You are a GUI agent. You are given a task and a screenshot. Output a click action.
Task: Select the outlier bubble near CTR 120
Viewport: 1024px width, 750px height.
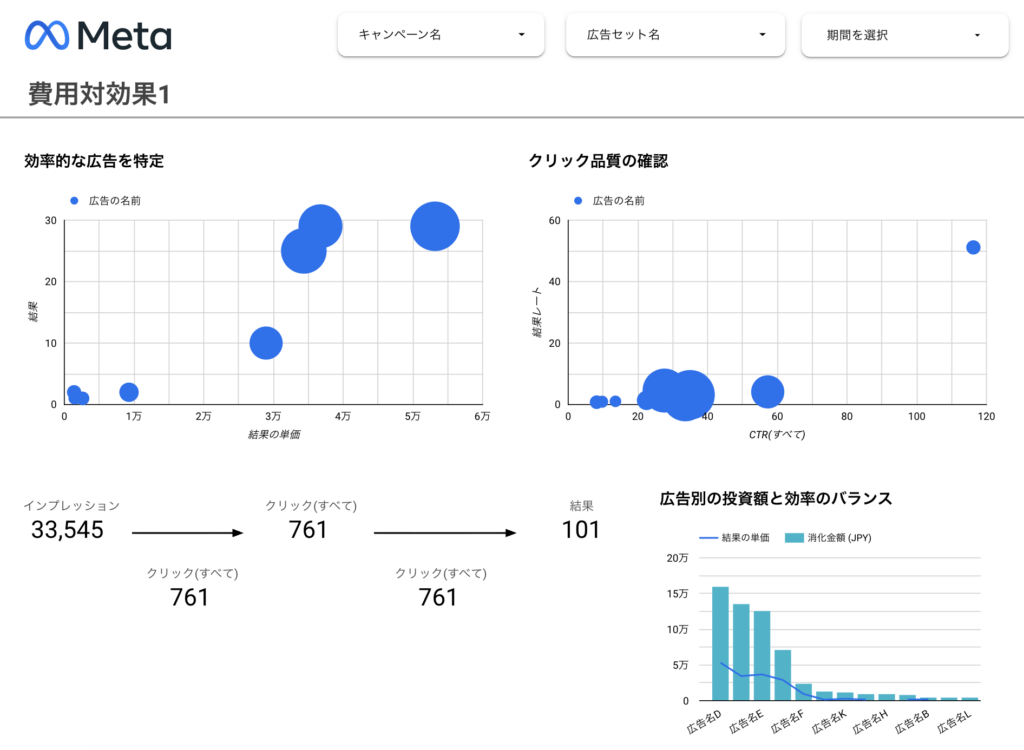coord(973,247)
